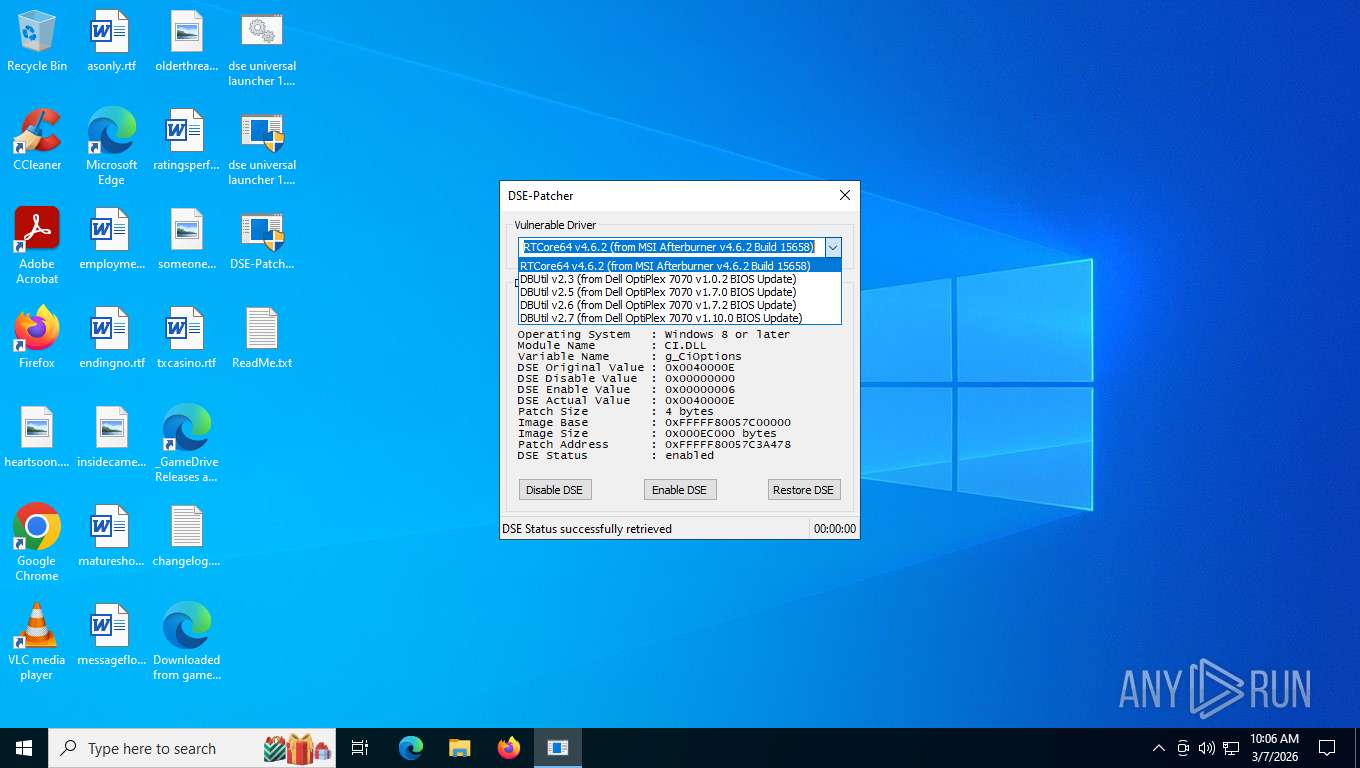Click the DSE Status enabled line

(x=616, y=455)
